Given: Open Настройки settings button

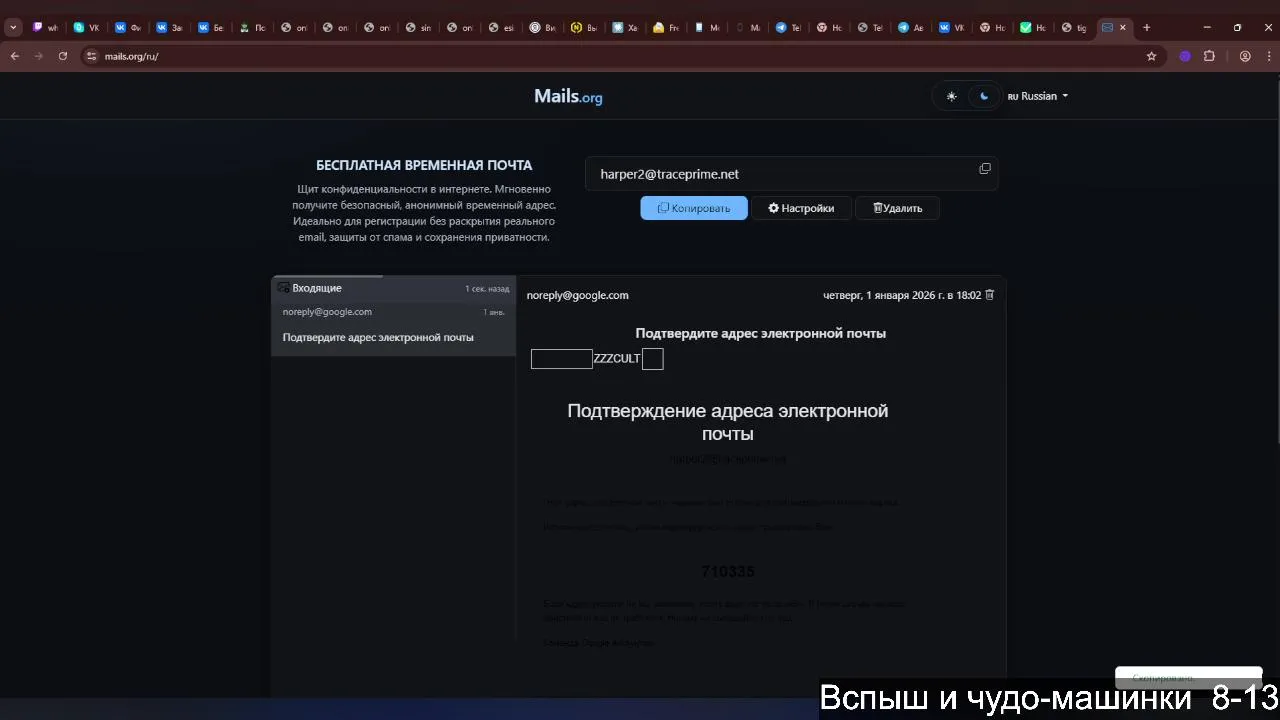Looking at the screenshot, I should click(801, 208).
